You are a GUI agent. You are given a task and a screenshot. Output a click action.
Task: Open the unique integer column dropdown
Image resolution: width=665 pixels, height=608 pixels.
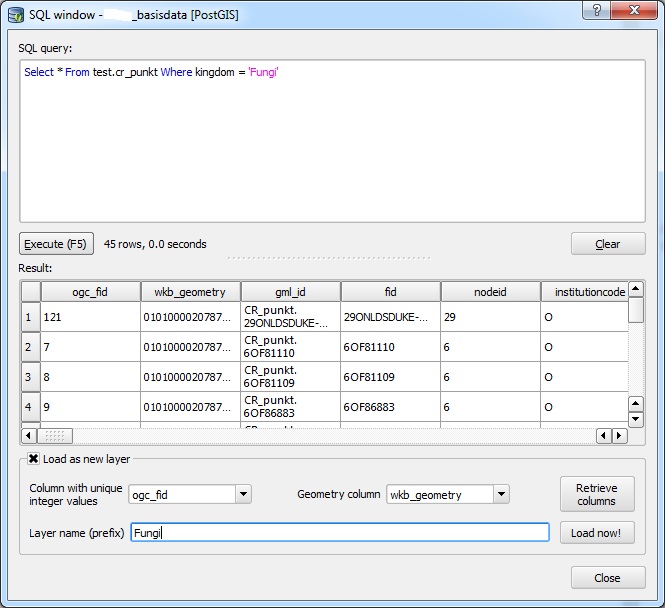click(243, 494)
